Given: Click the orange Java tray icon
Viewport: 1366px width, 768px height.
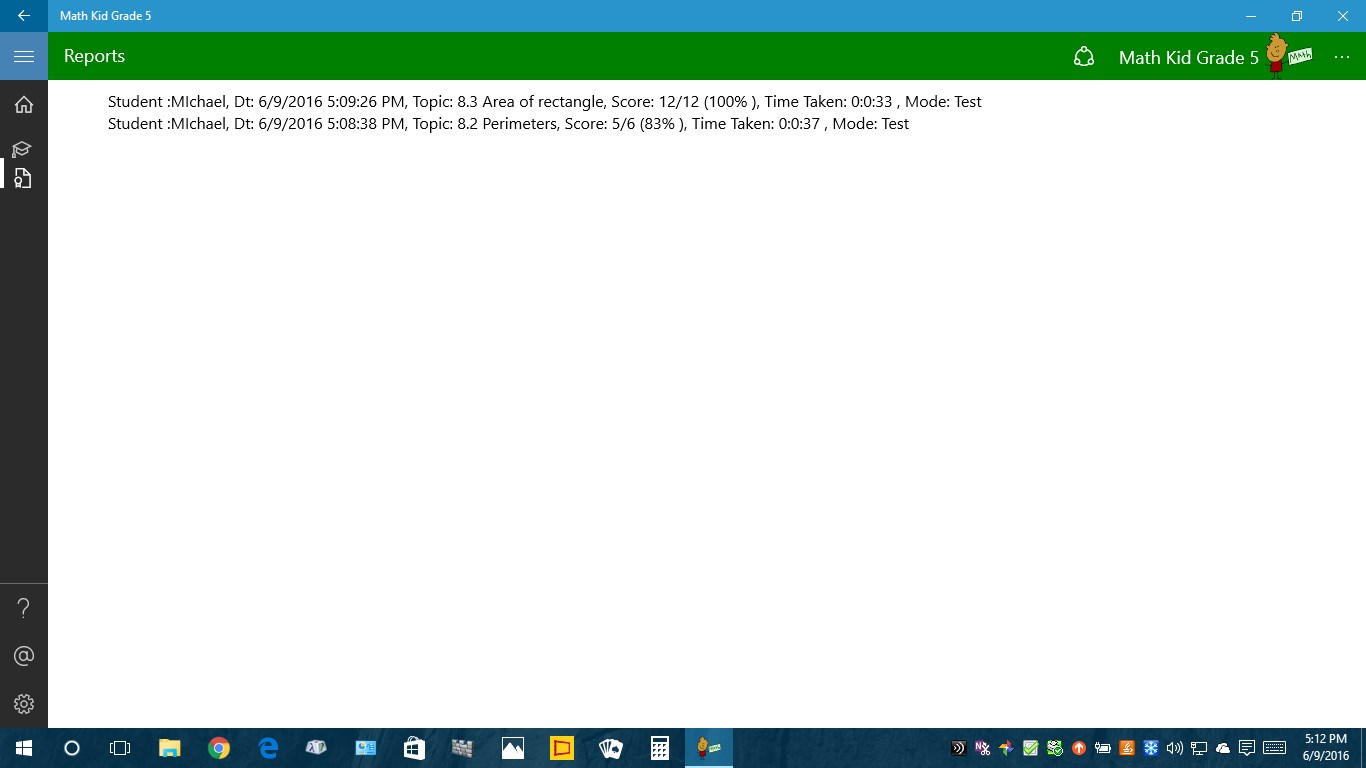Looking at the screenshot, I should tap(1127, 748).
